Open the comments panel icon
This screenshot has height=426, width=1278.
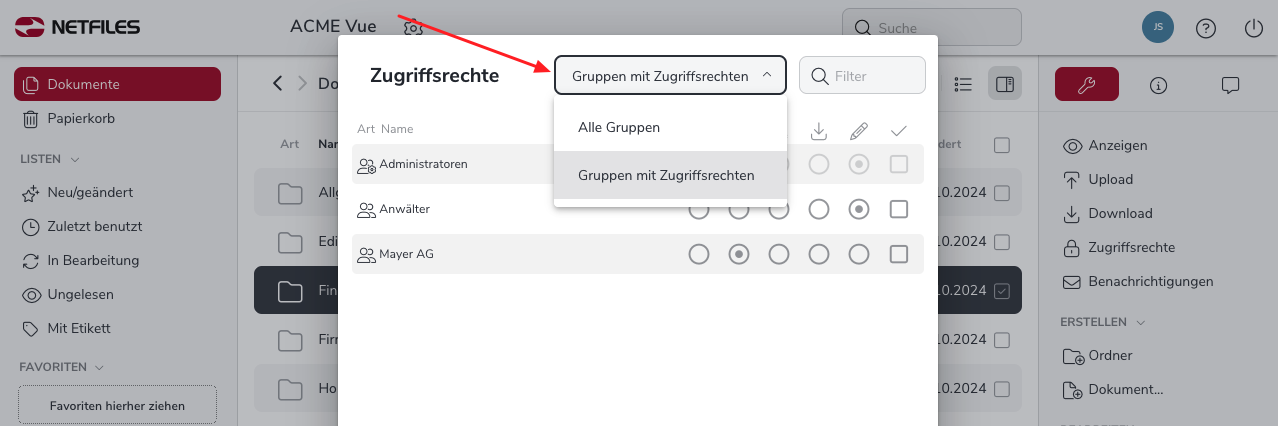coord(1231,85)
